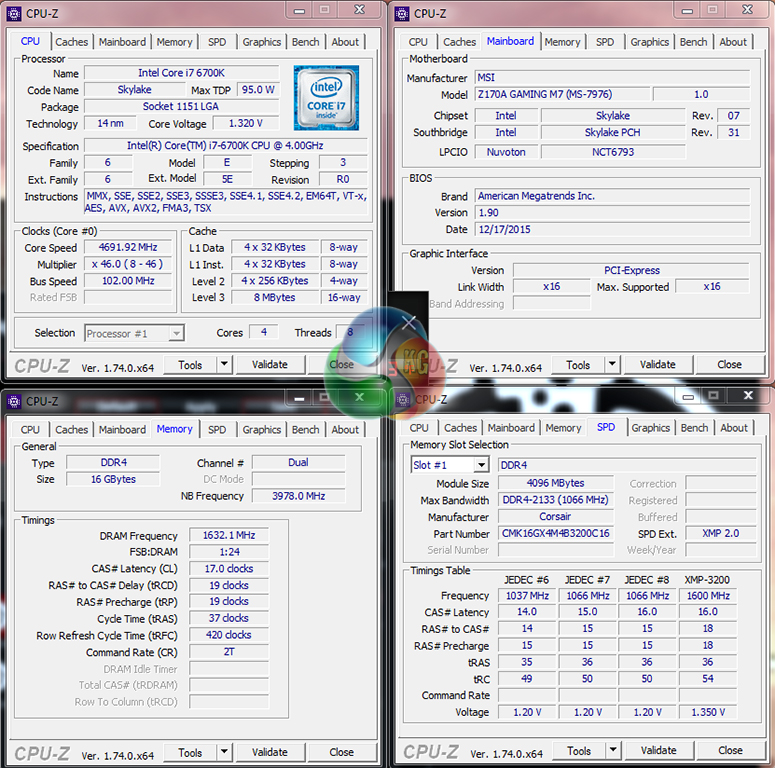Select BIOS date 12/17/2015 field
Screen dimensions: 775x768
(612, 229)
